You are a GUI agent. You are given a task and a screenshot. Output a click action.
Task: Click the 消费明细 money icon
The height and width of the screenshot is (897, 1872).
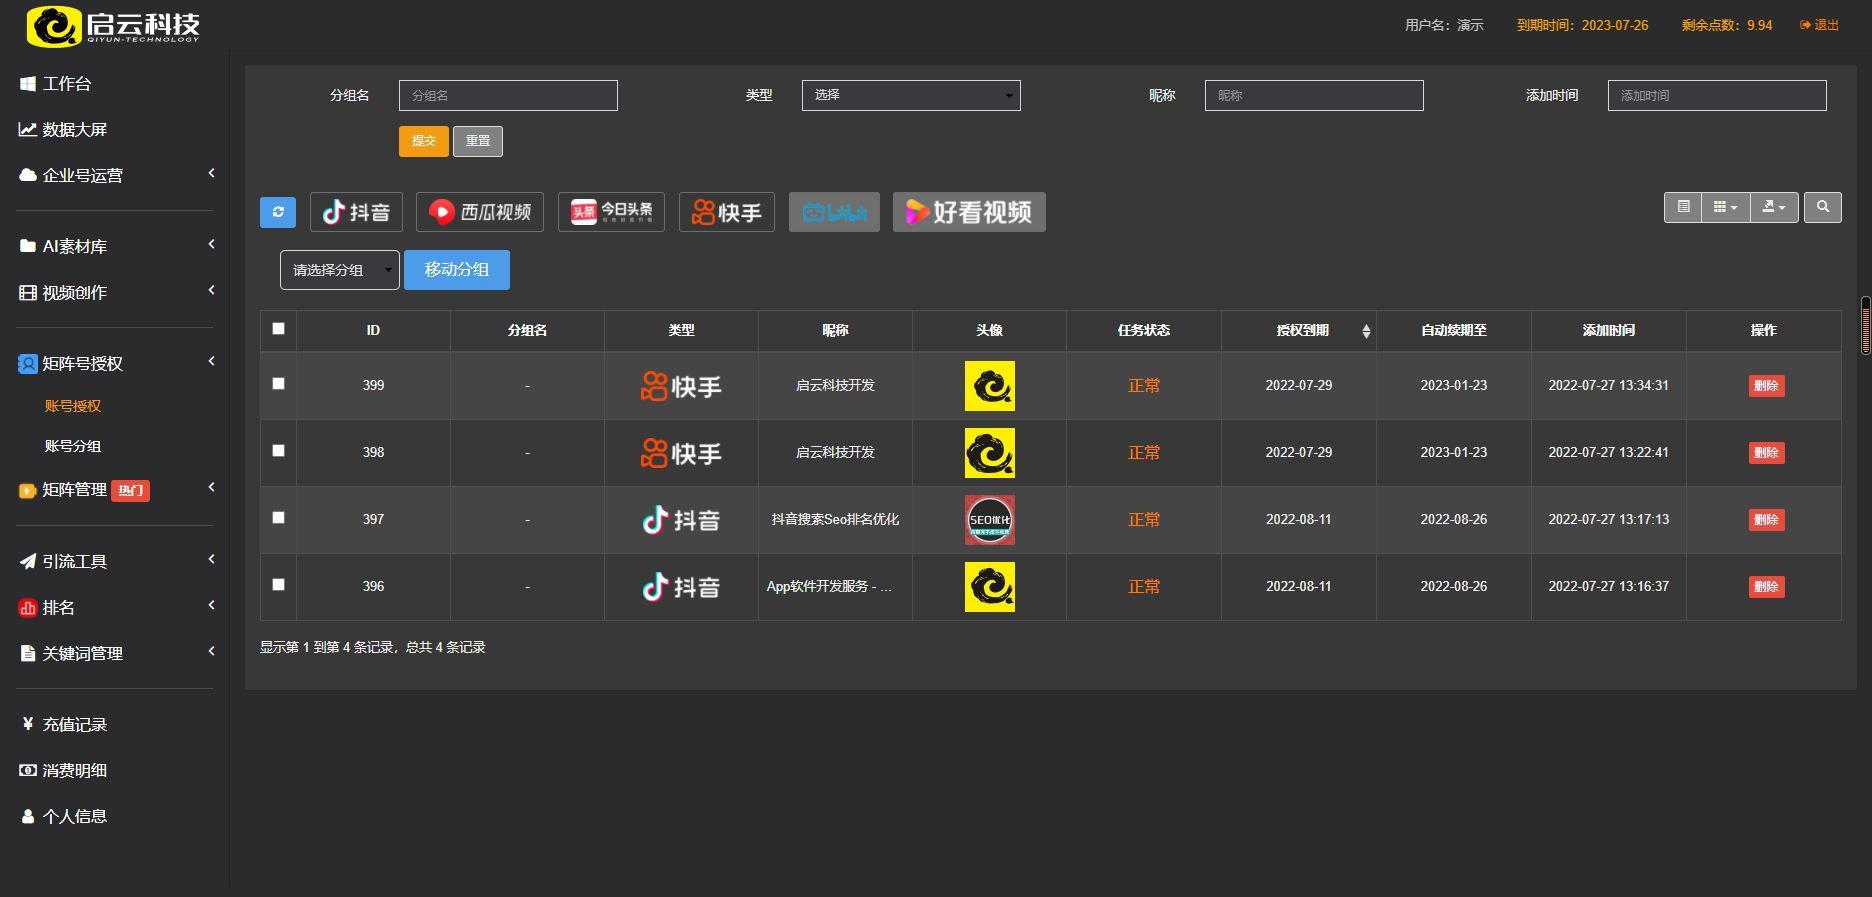pos(28,770)
